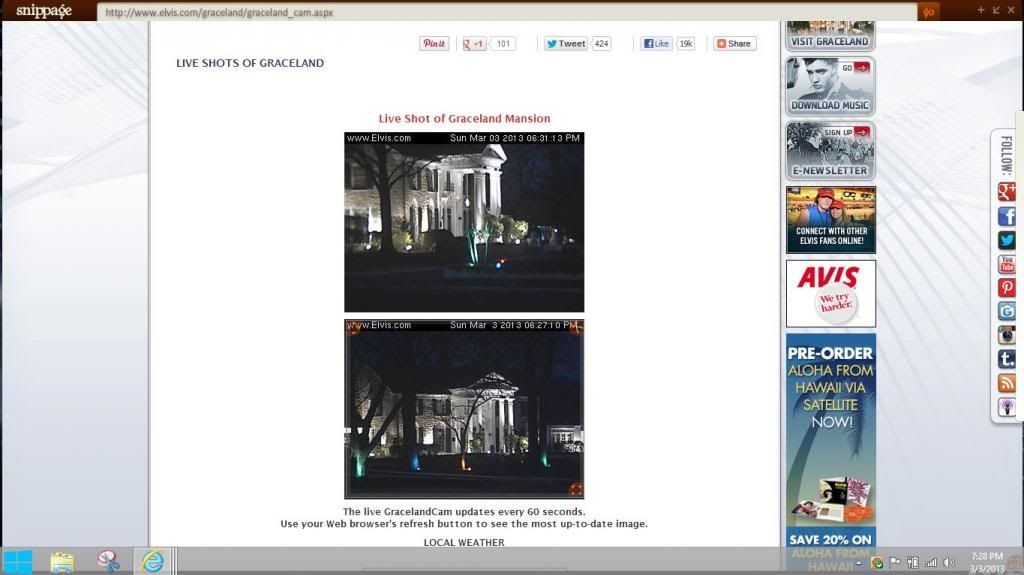Follow on Twitter icon in sidebar
This screenshot has width=1024, height=575.
pyautogui.click(x=1006, y=240)
